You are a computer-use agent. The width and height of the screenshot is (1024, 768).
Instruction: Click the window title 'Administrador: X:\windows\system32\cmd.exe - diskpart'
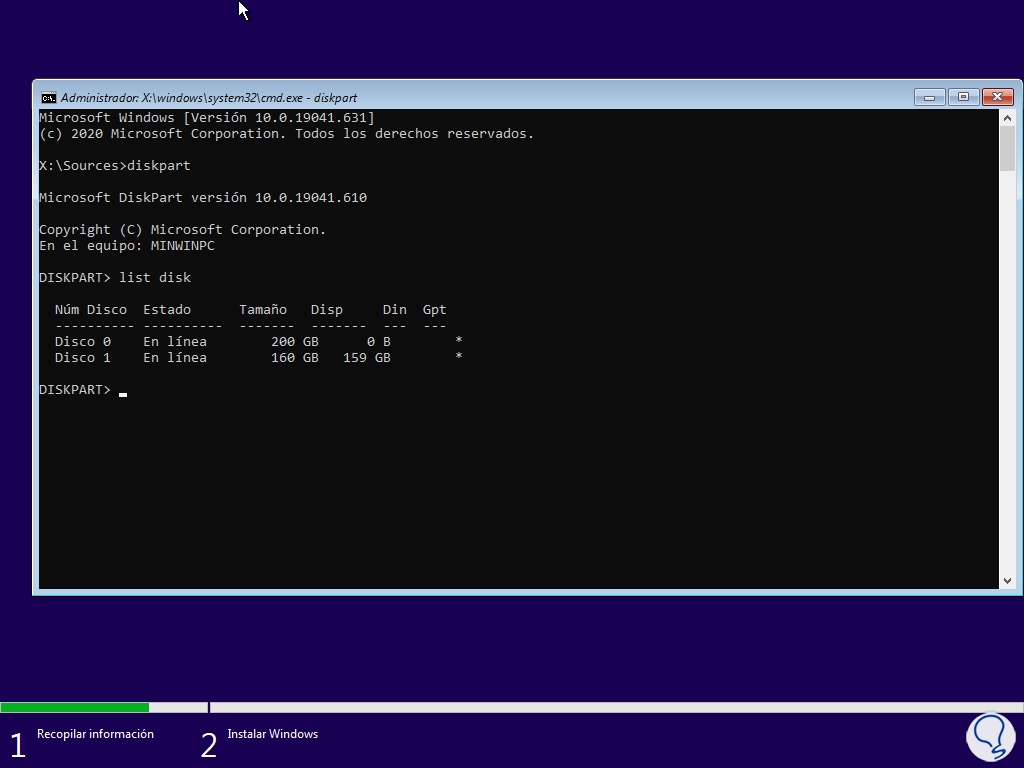click(x=209, y=98)
